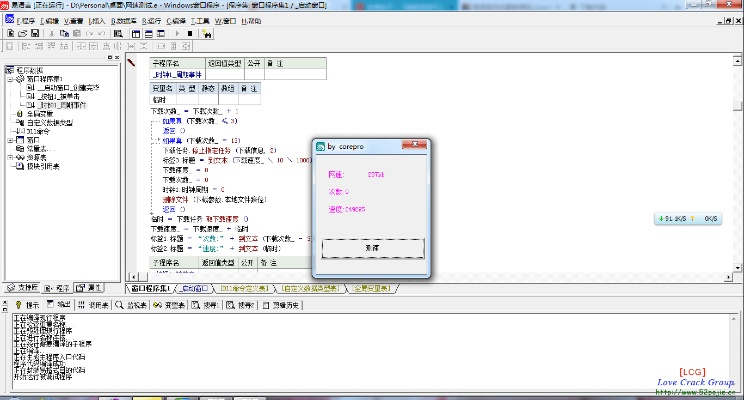Expand the 窗口 node in the program tree

coord(10,140)
